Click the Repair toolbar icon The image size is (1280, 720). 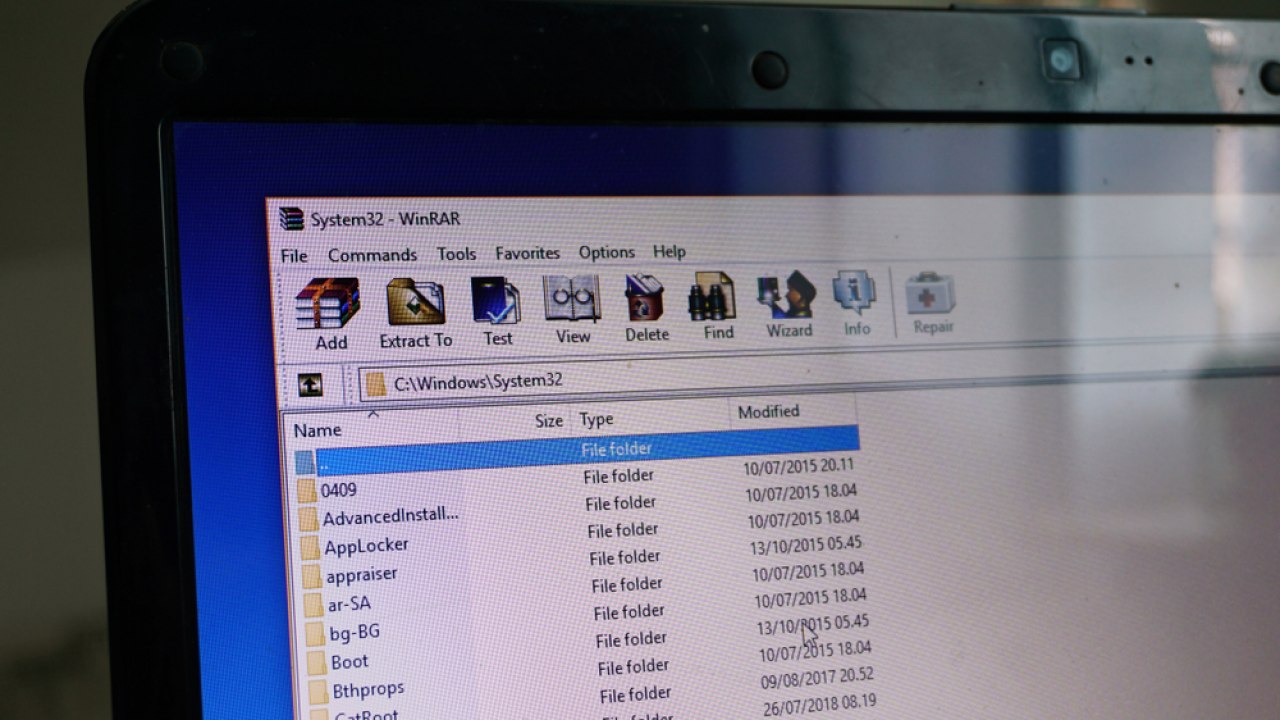[931, 296]
